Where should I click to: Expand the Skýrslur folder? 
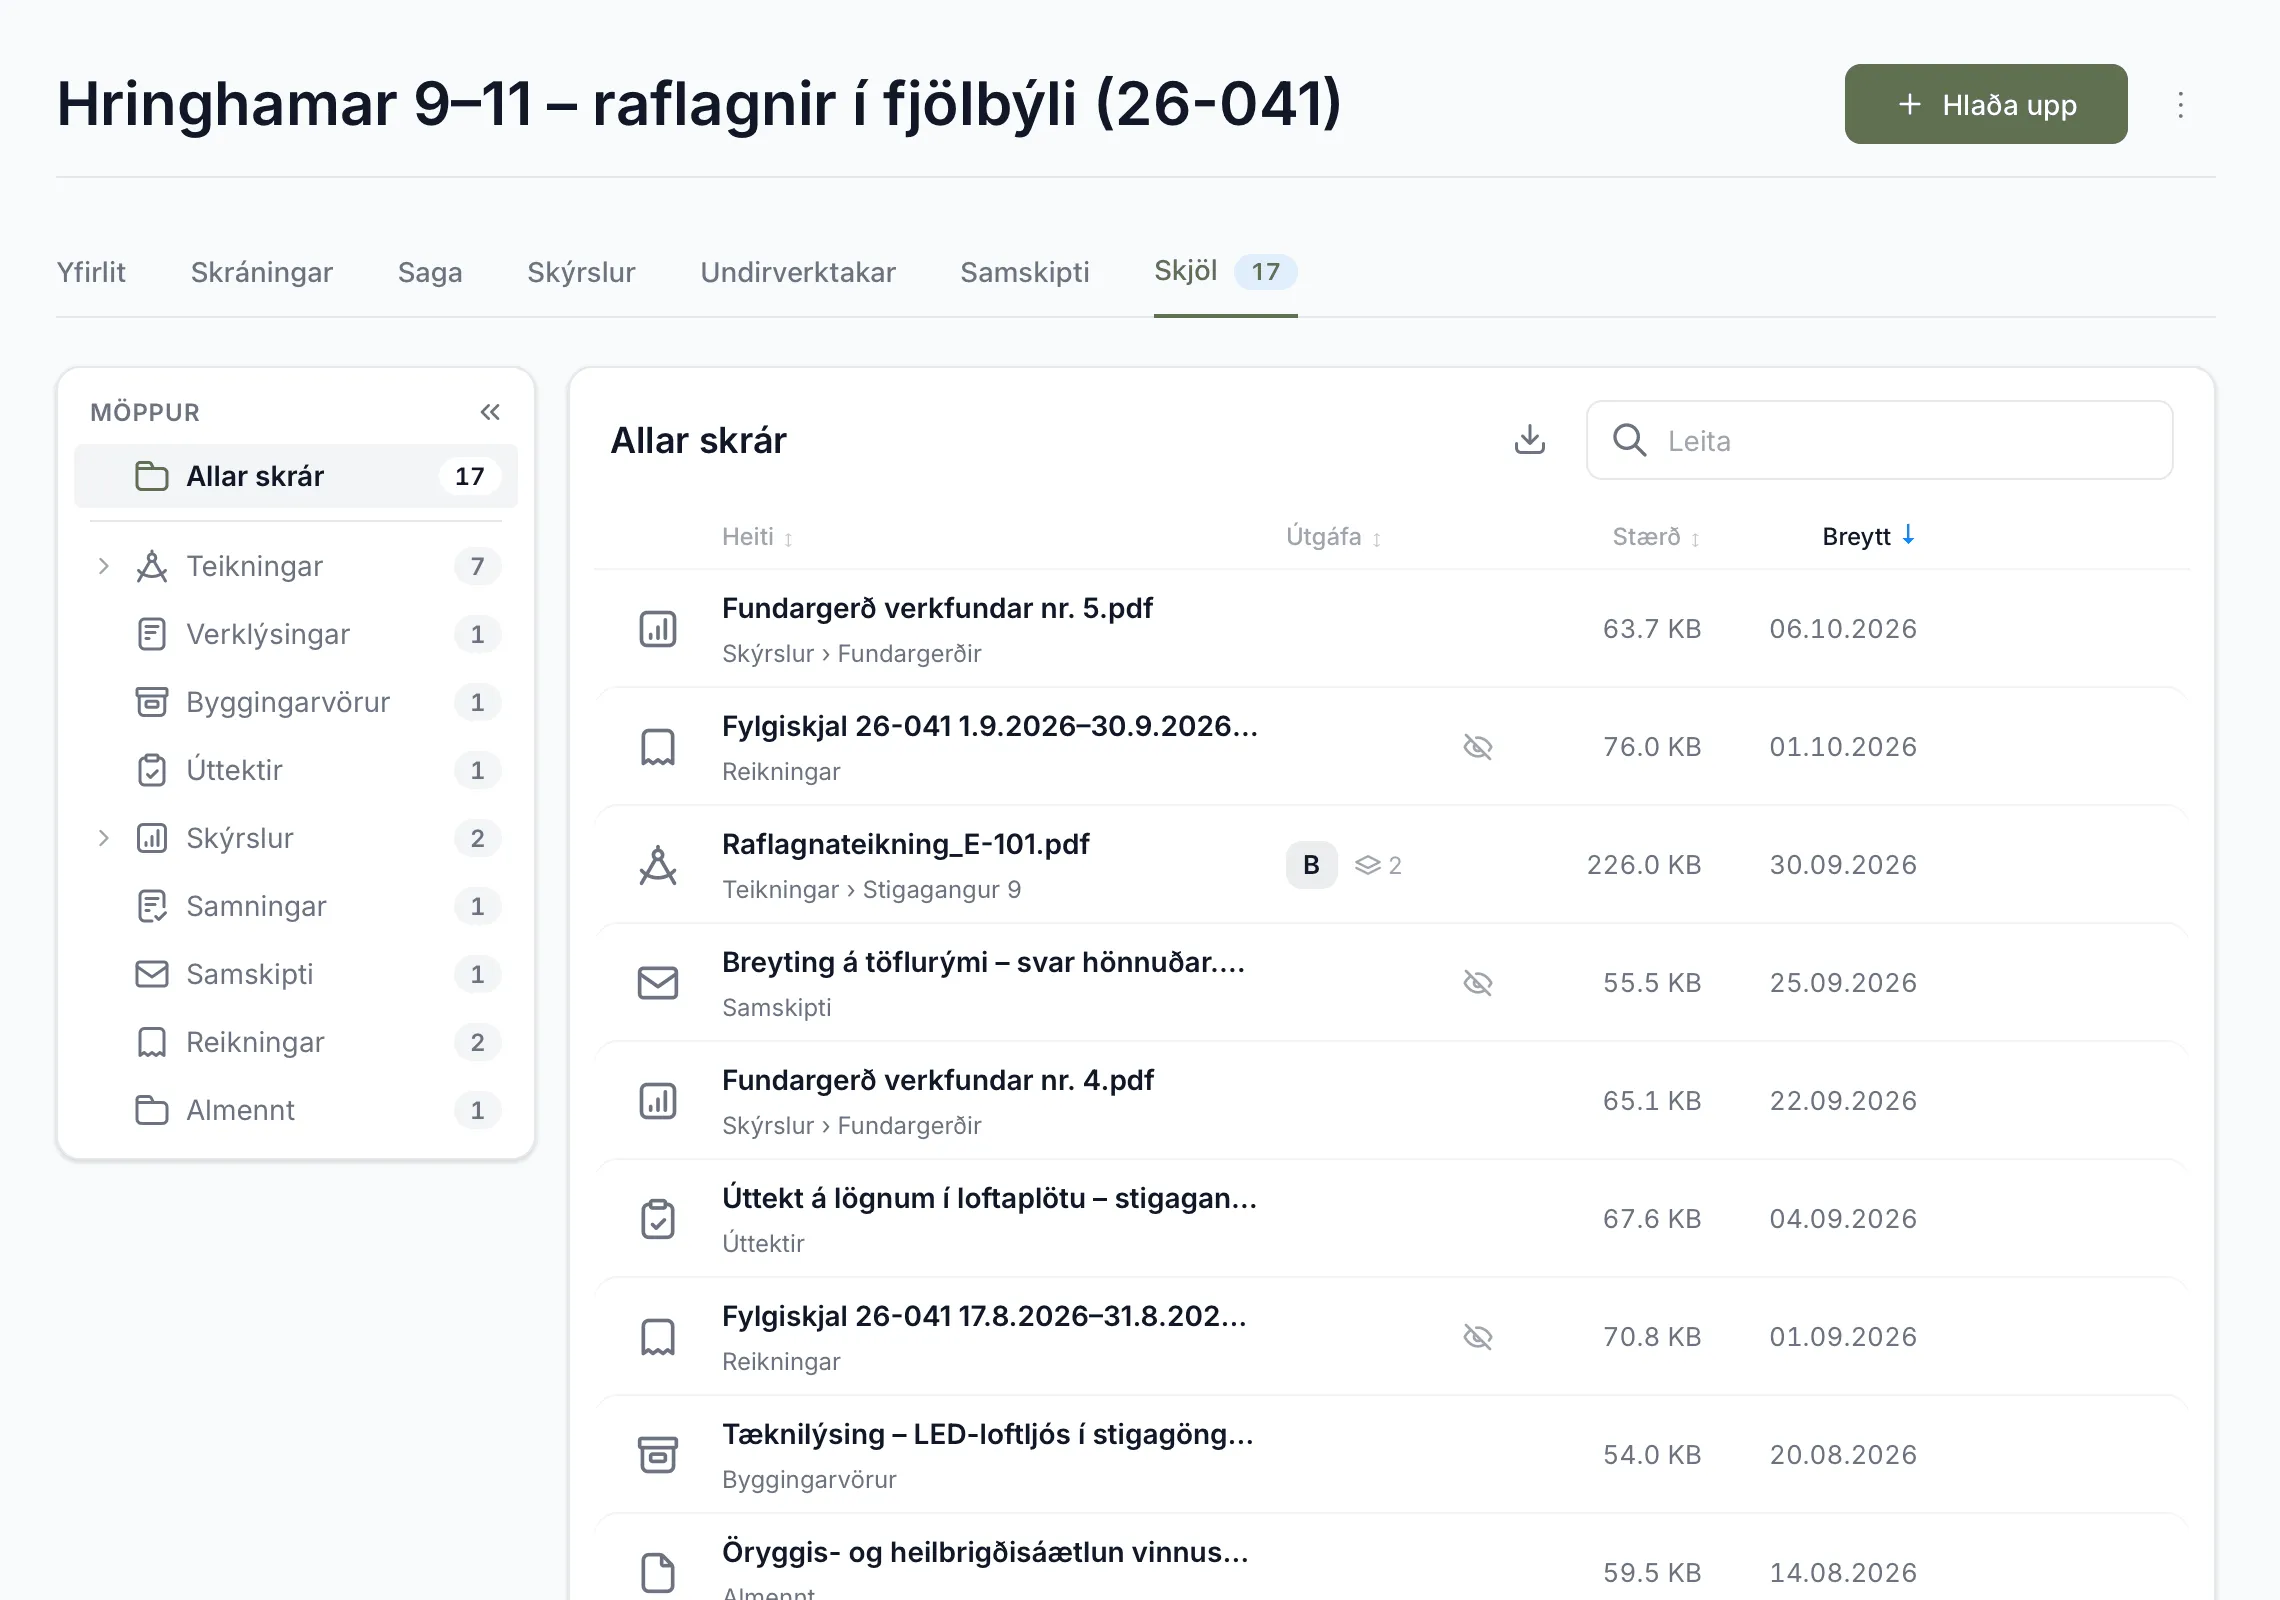pyautogui.click(x=103, y=838)
